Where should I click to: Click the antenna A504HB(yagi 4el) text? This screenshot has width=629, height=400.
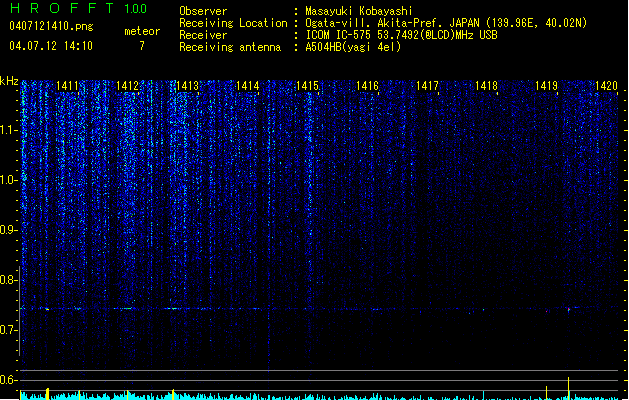pos(353,47)
